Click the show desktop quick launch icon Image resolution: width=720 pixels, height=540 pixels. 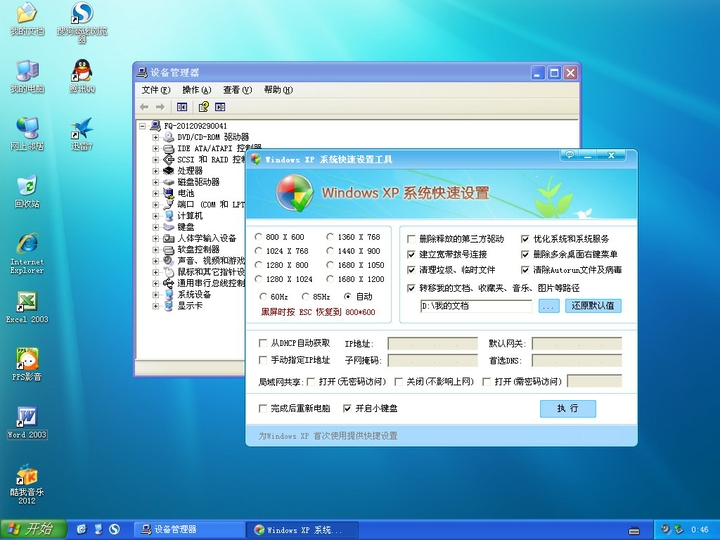coord(98,529)
